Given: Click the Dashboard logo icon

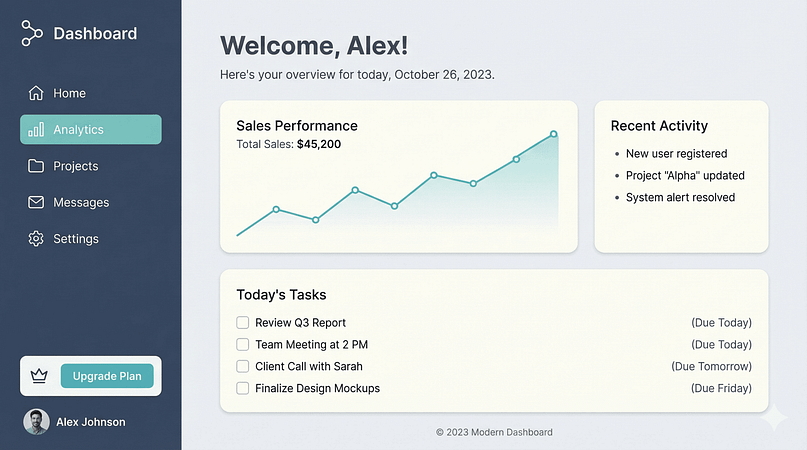Looking at the screenshot, I should (x=32, y=34).
